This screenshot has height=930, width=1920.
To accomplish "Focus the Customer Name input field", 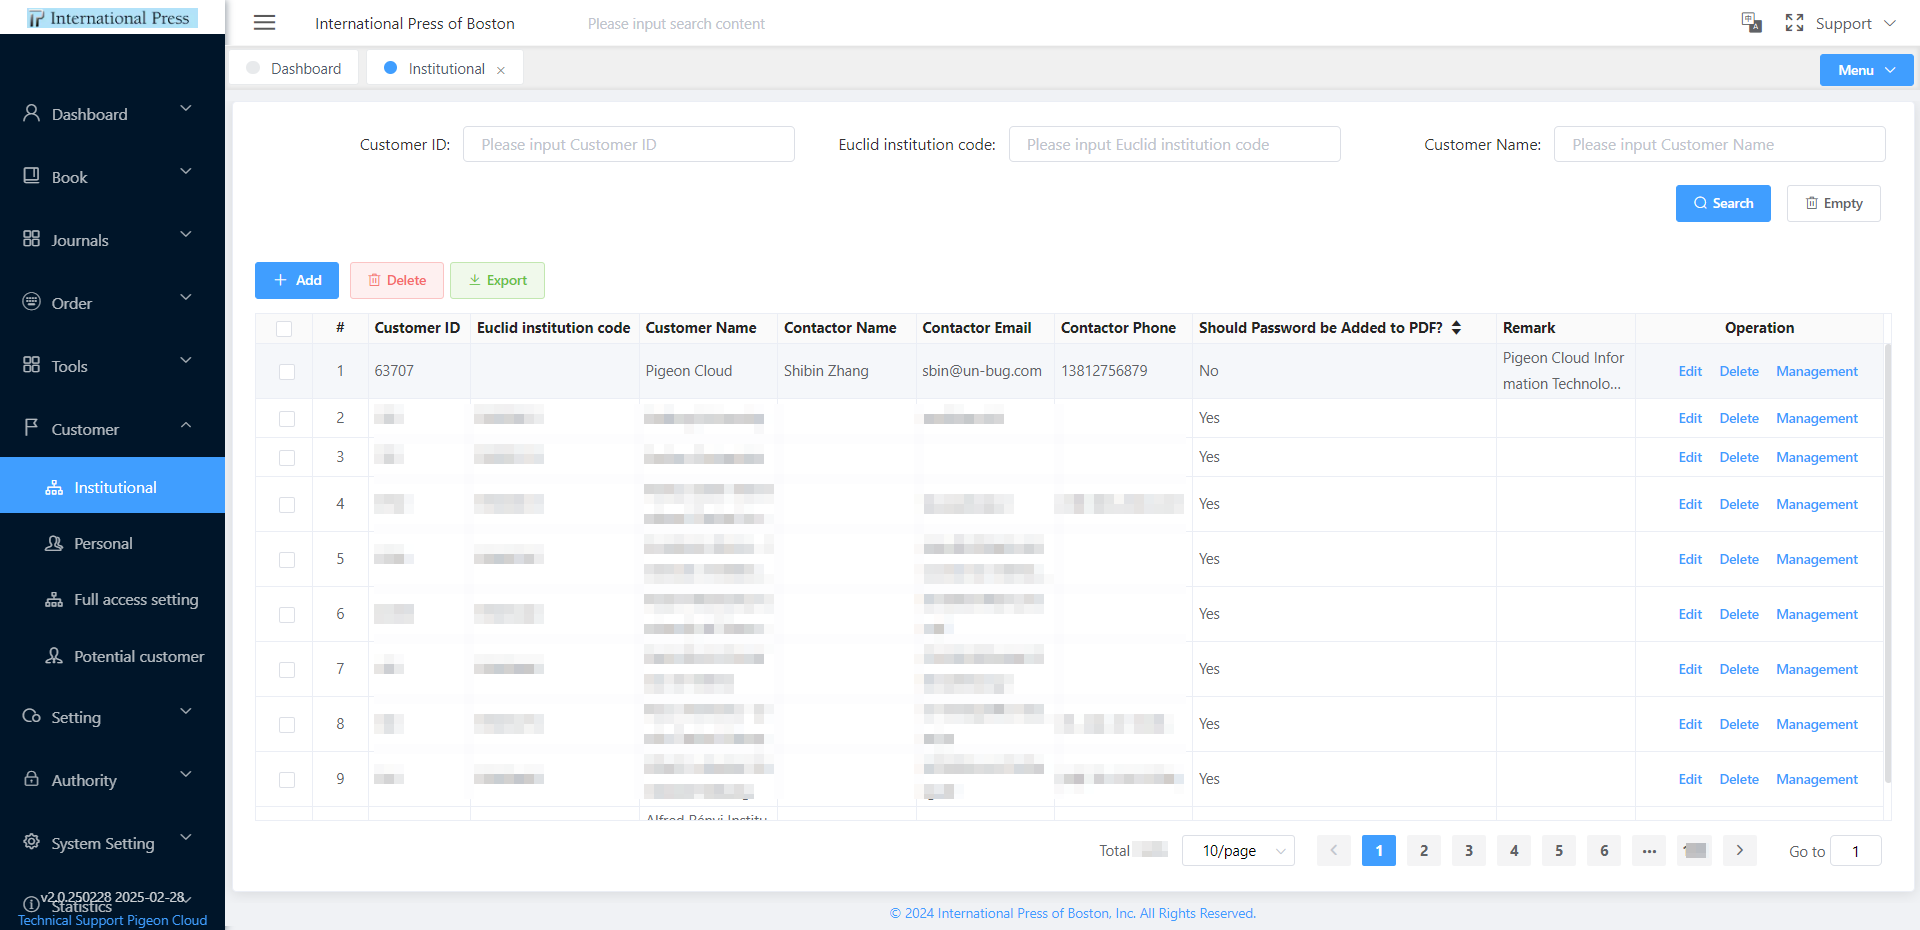I will click(1720, 144).
